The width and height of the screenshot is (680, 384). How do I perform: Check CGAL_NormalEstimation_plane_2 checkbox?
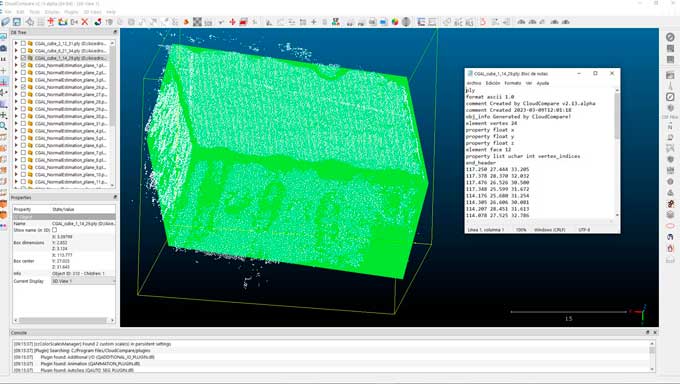pos(23,72)
